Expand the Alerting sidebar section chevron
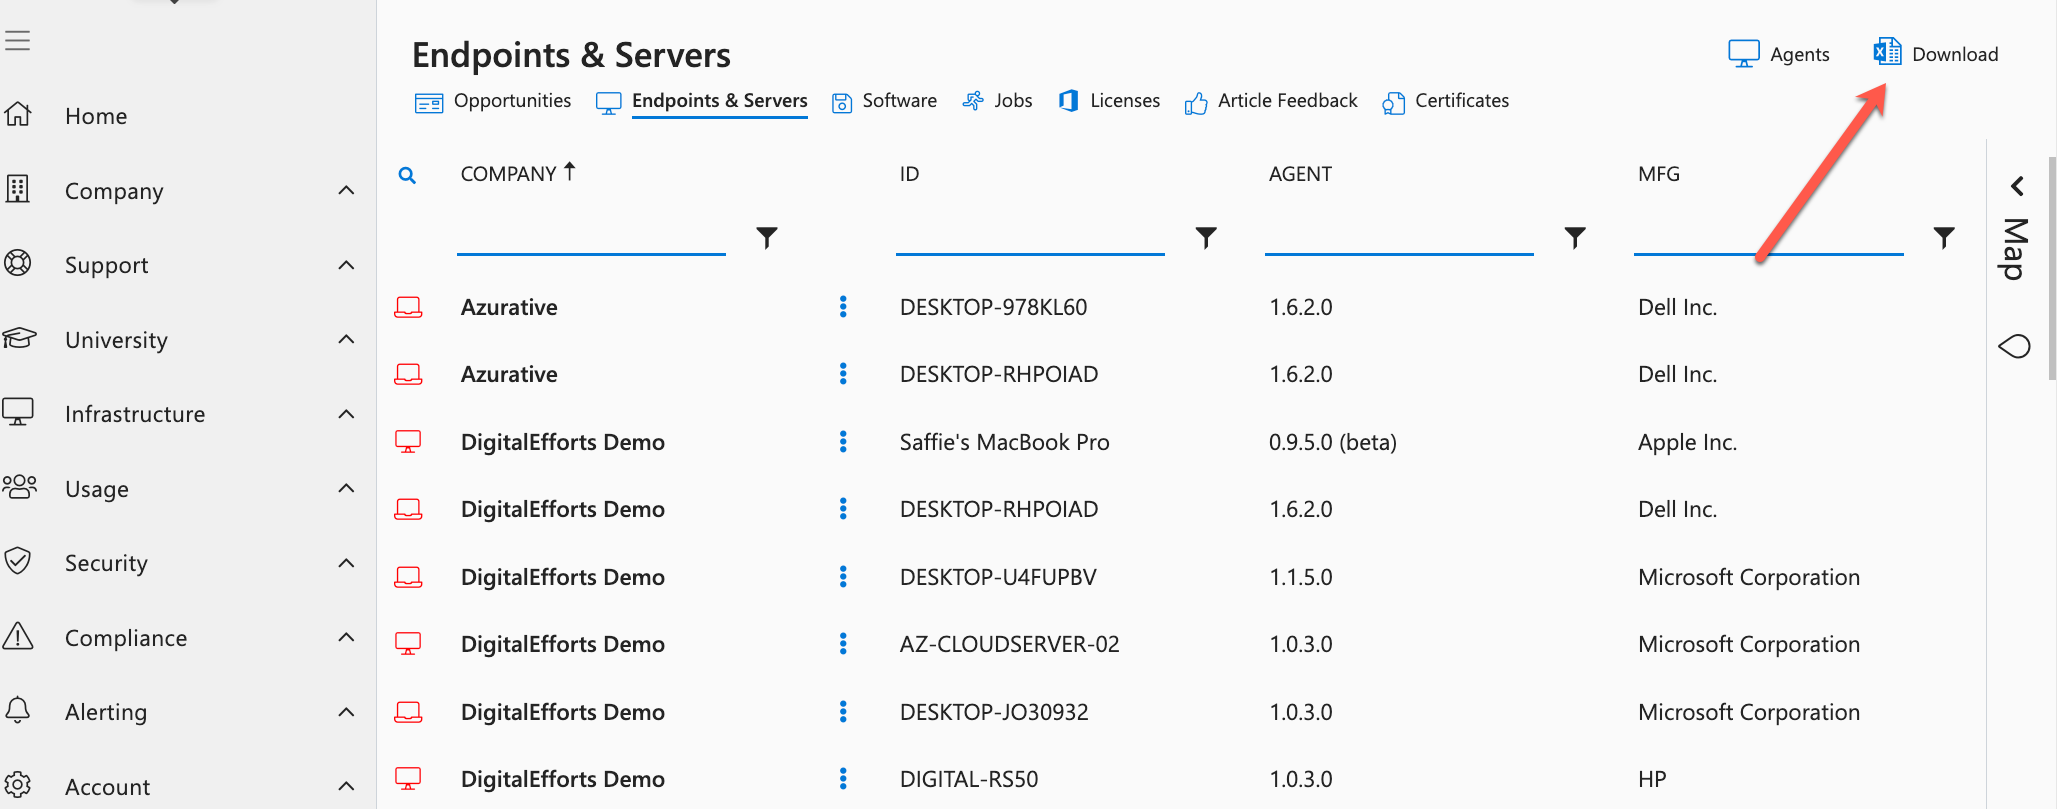 coord(346,712)
